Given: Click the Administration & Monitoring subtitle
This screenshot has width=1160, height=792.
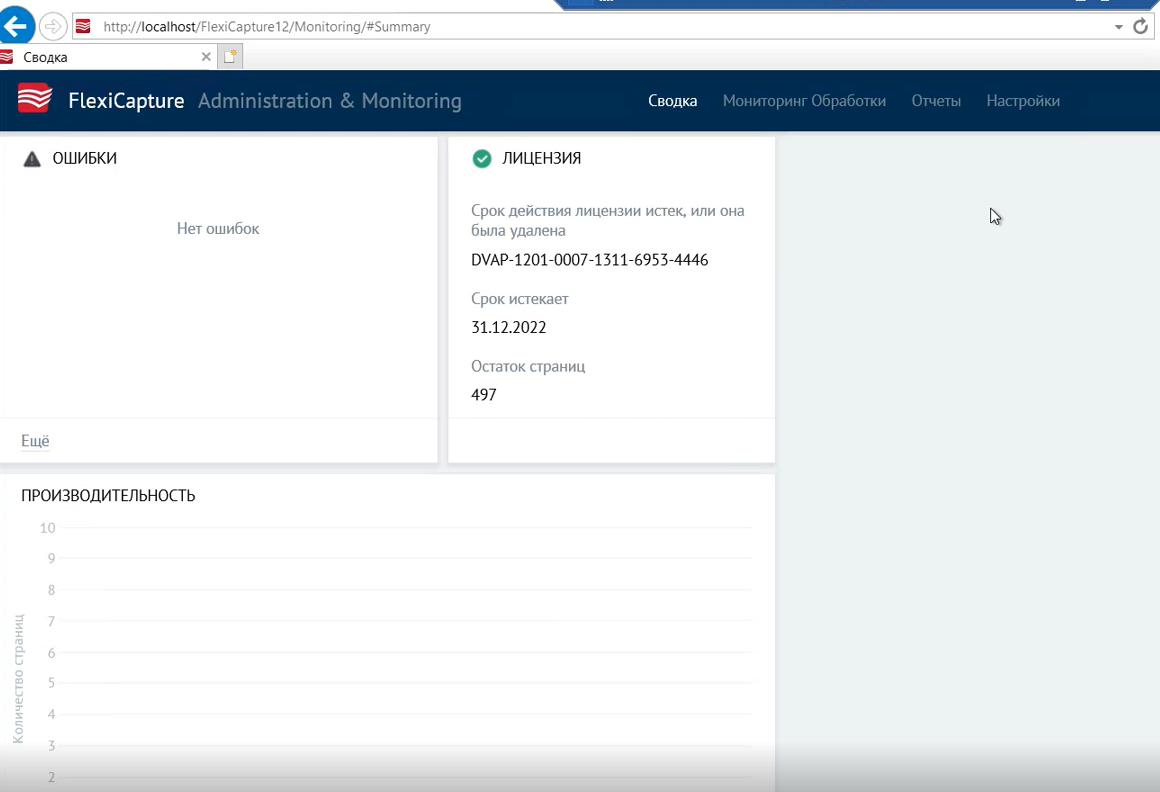Looking at the screenshot, I should point(330,101).
